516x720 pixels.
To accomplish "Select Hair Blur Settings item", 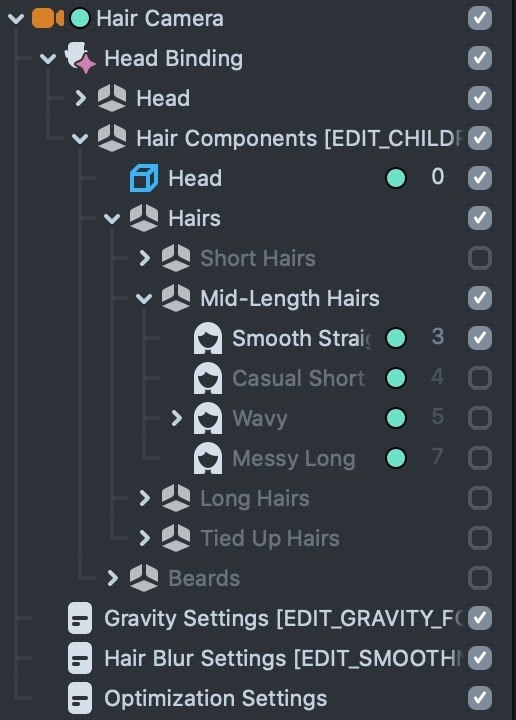I will pyautogui.click(x=284, y=658).
